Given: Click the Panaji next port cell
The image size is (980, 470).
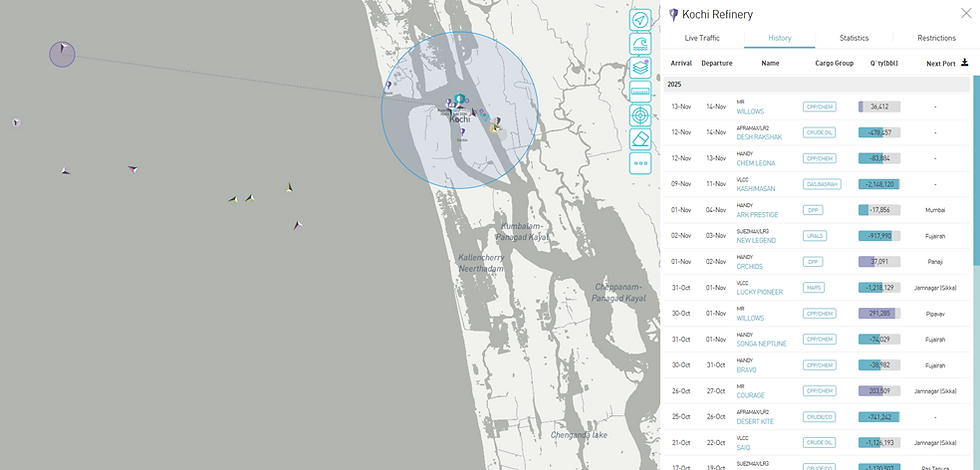Looking at the screenshot, I should 935,262.
